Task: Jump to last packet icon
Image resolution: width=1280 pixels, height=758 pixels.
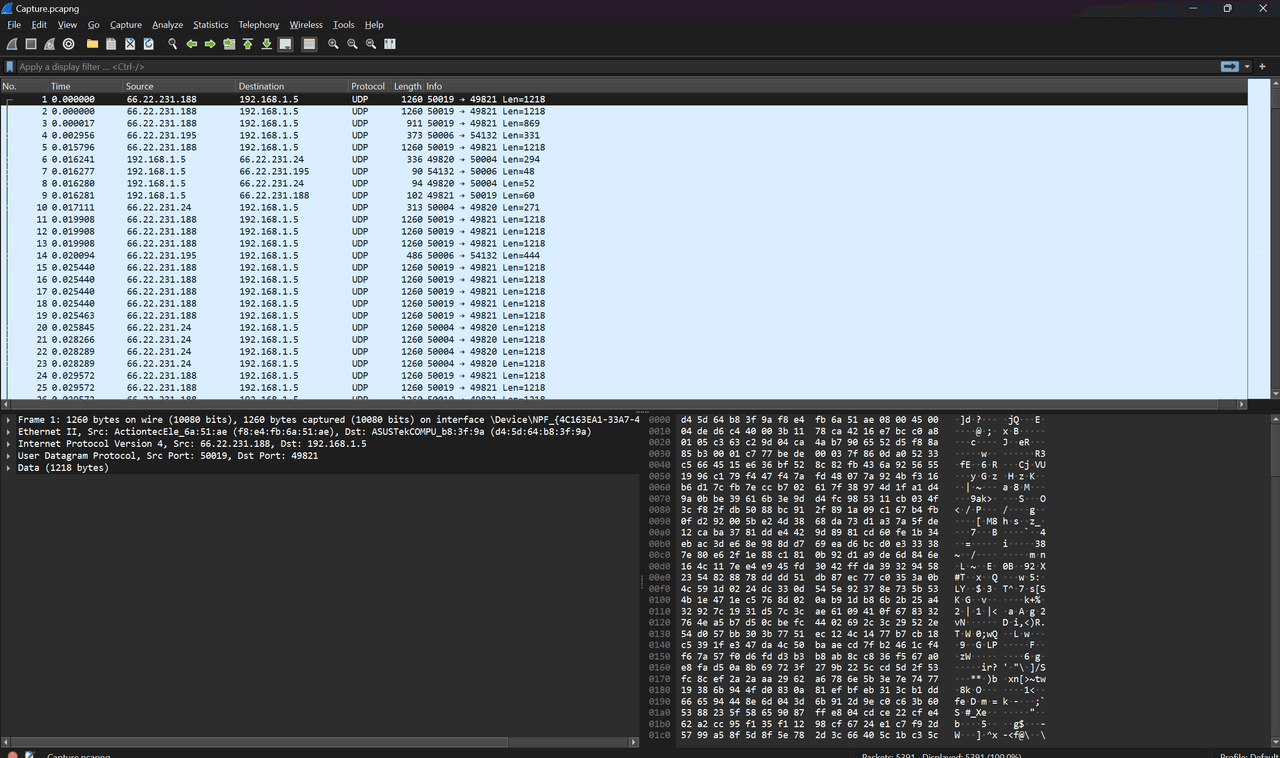Action: [x=267, y=44]
